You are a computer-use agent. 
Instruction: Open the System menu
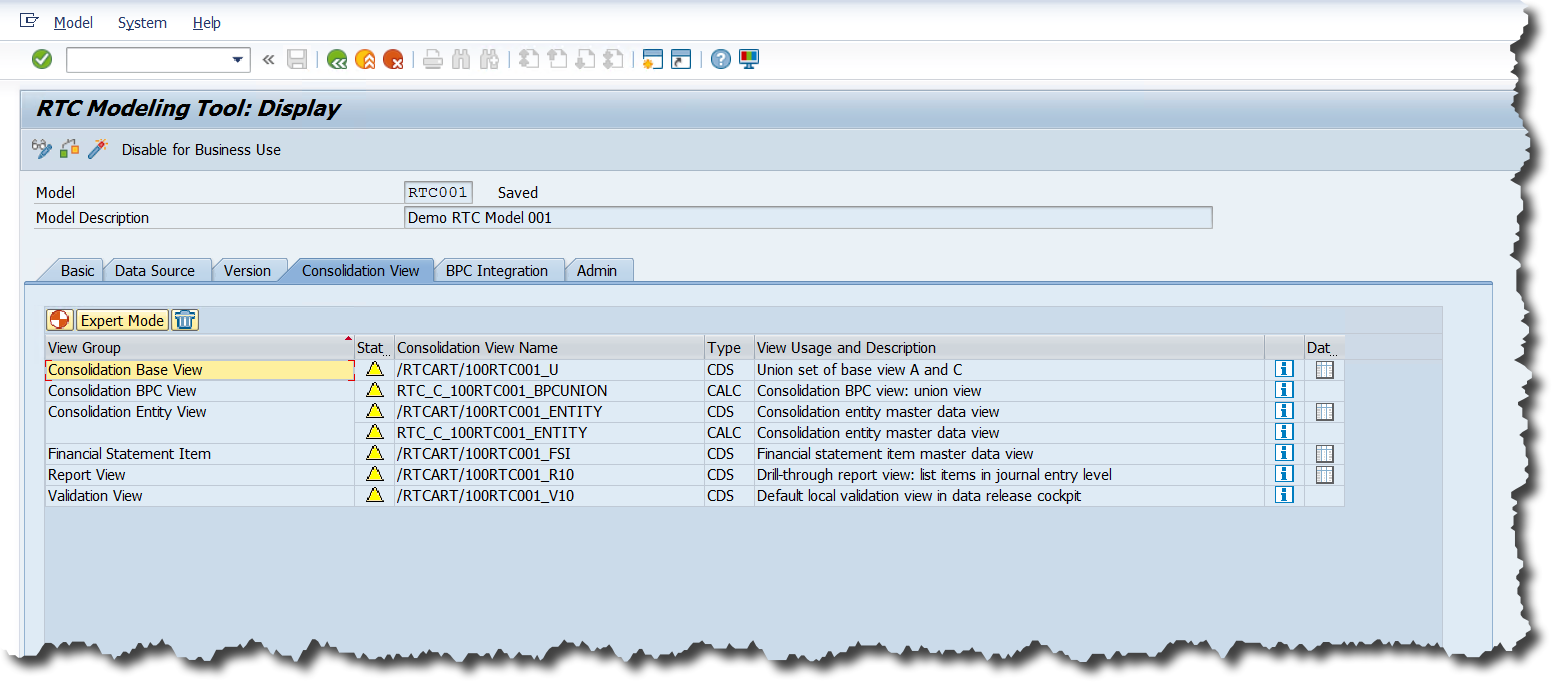142,23
